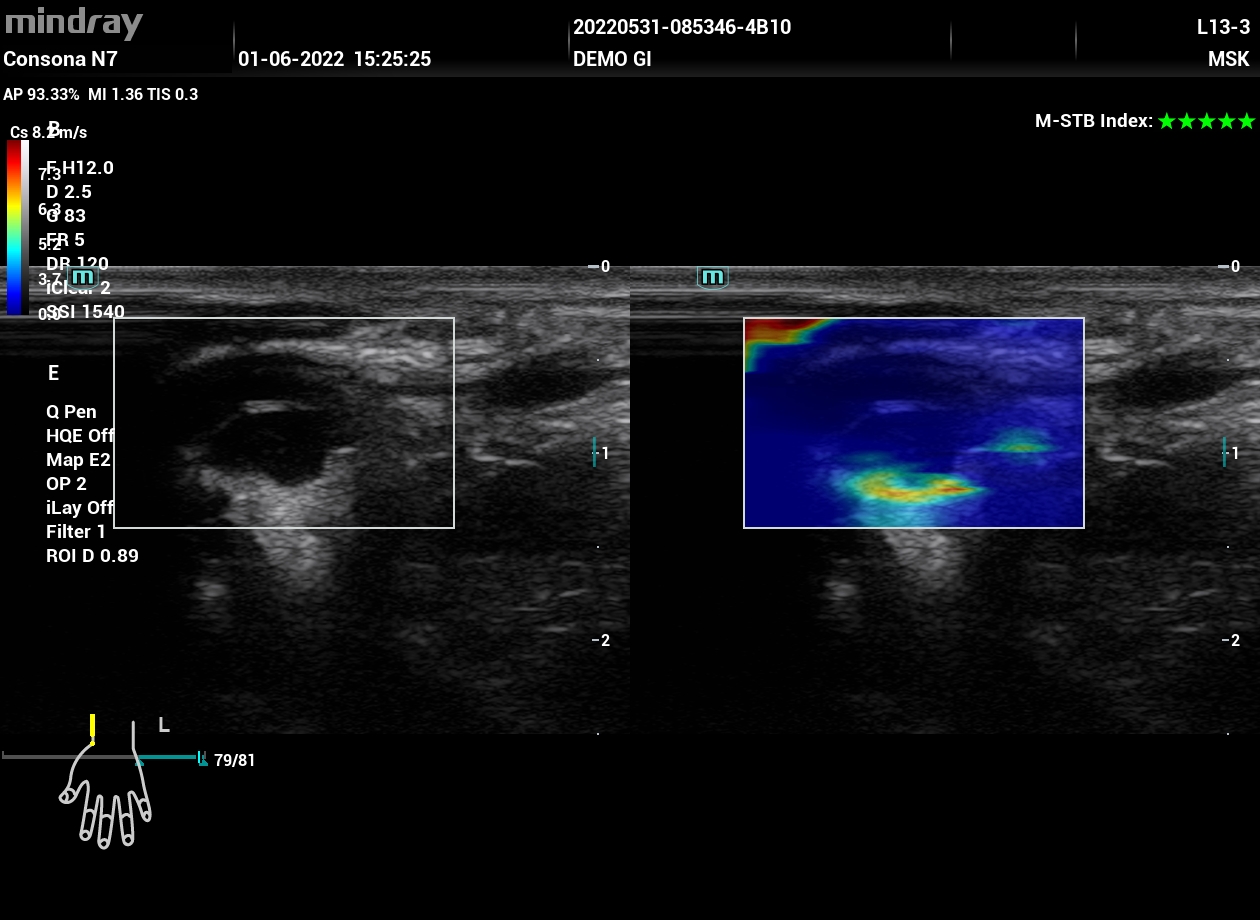Image resolution: width=1260 pixels, height=920 pixels.
Task: Toggle the HQE Off setting
Action: [x=80, y=436]
